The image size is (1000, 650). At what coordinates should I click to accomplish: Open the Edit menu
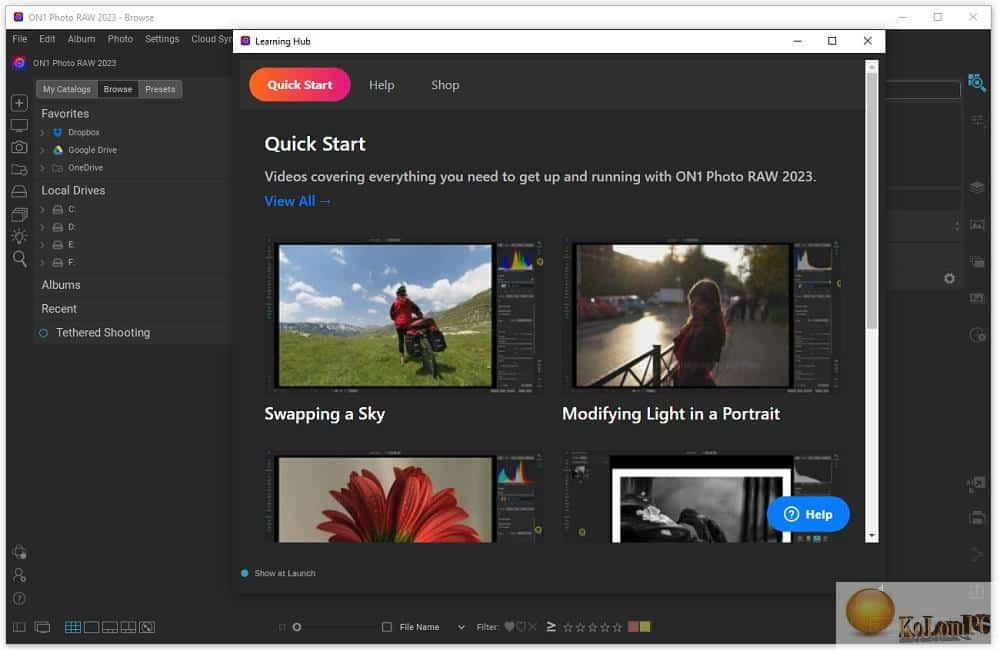47,39
